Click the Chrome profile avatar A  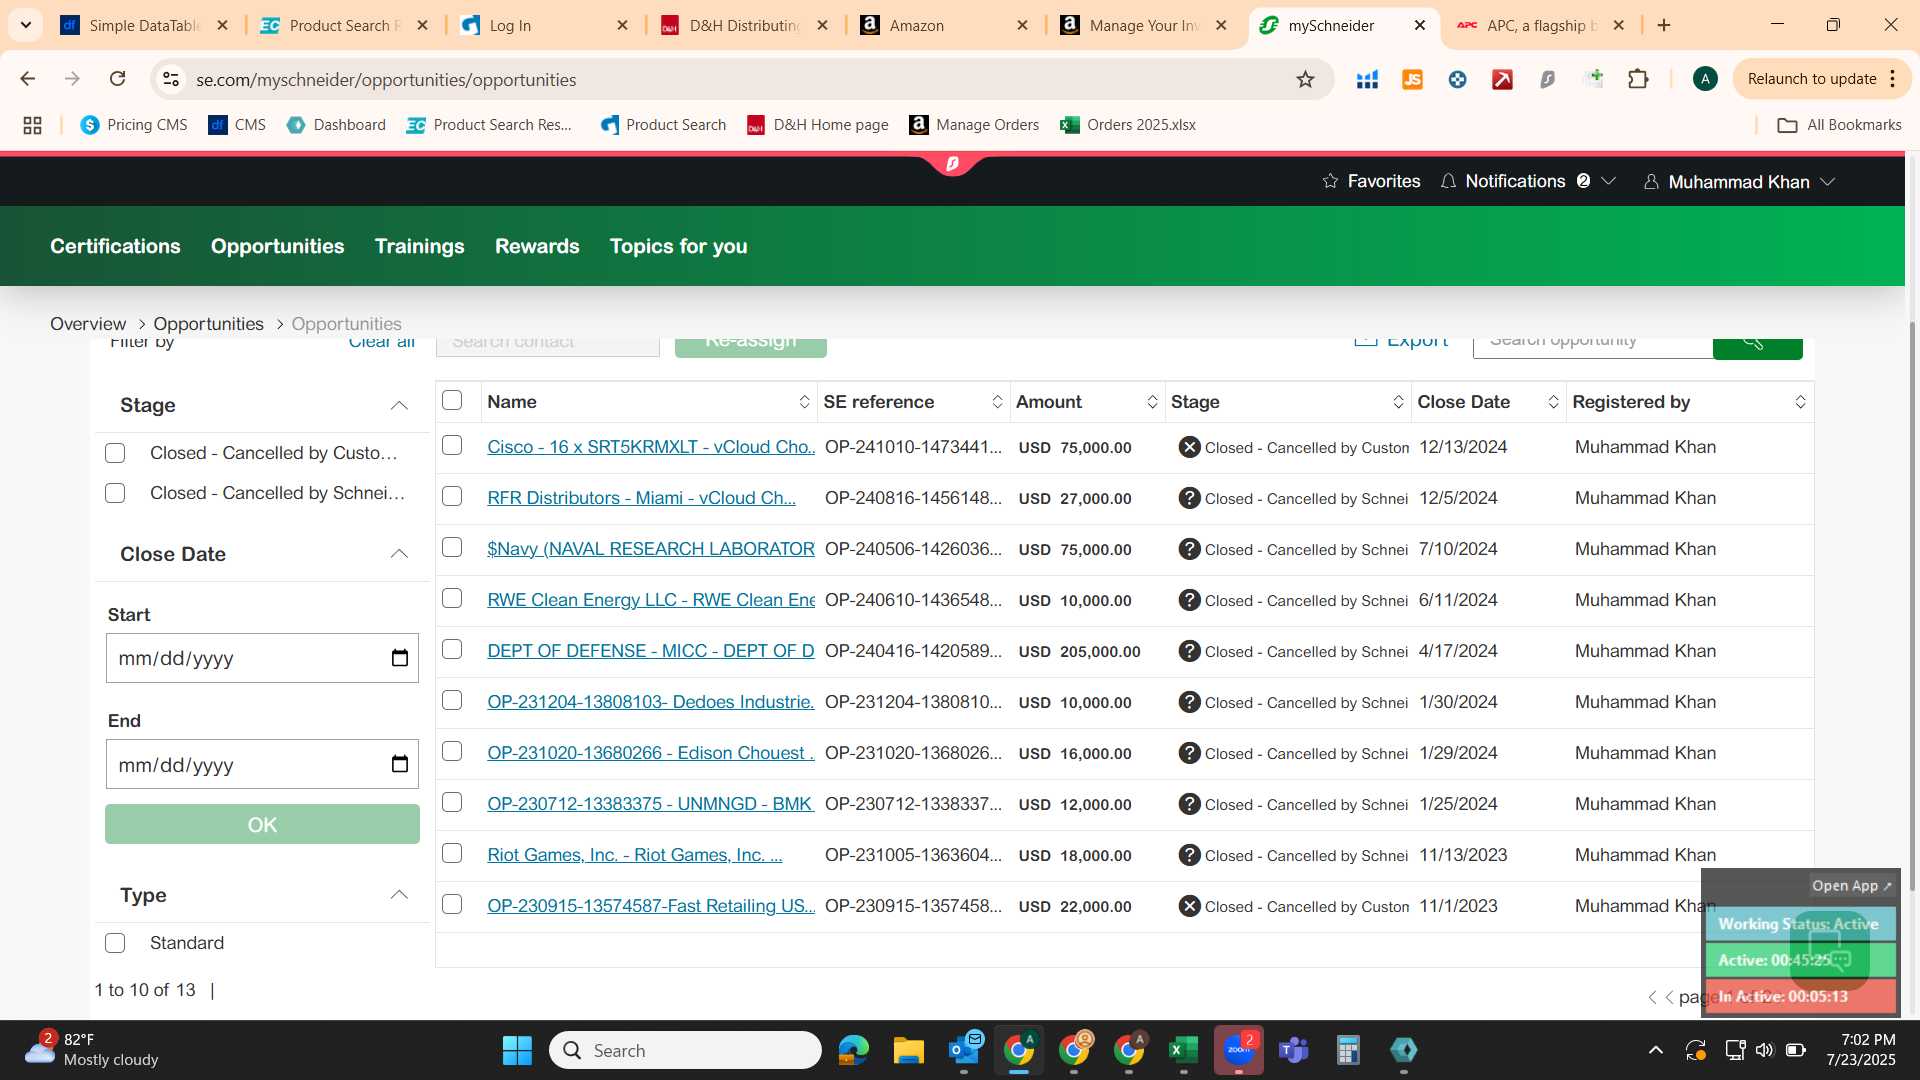tap(1705, 79)
